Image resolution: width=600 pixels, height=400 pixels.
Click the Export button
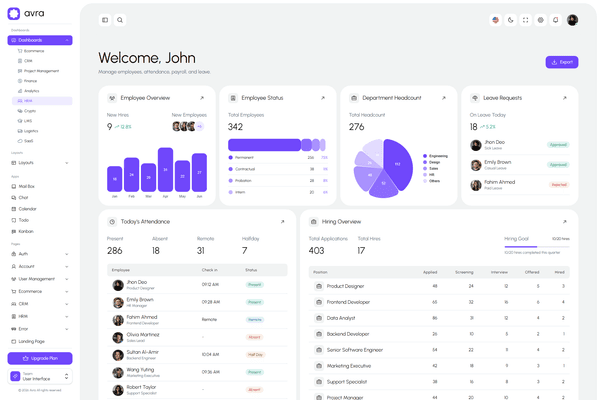tap(562, 62)
